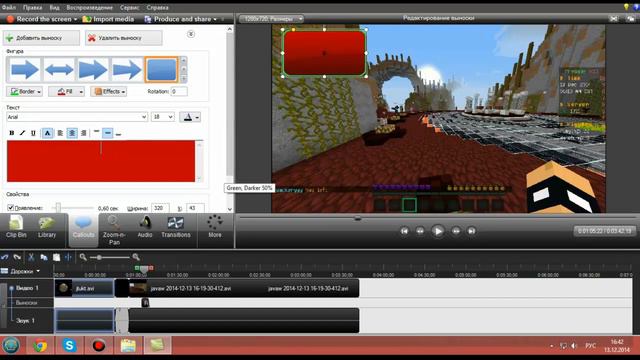Copy the timeline selection
The image size is (640, 360).
tap(44, 257)
